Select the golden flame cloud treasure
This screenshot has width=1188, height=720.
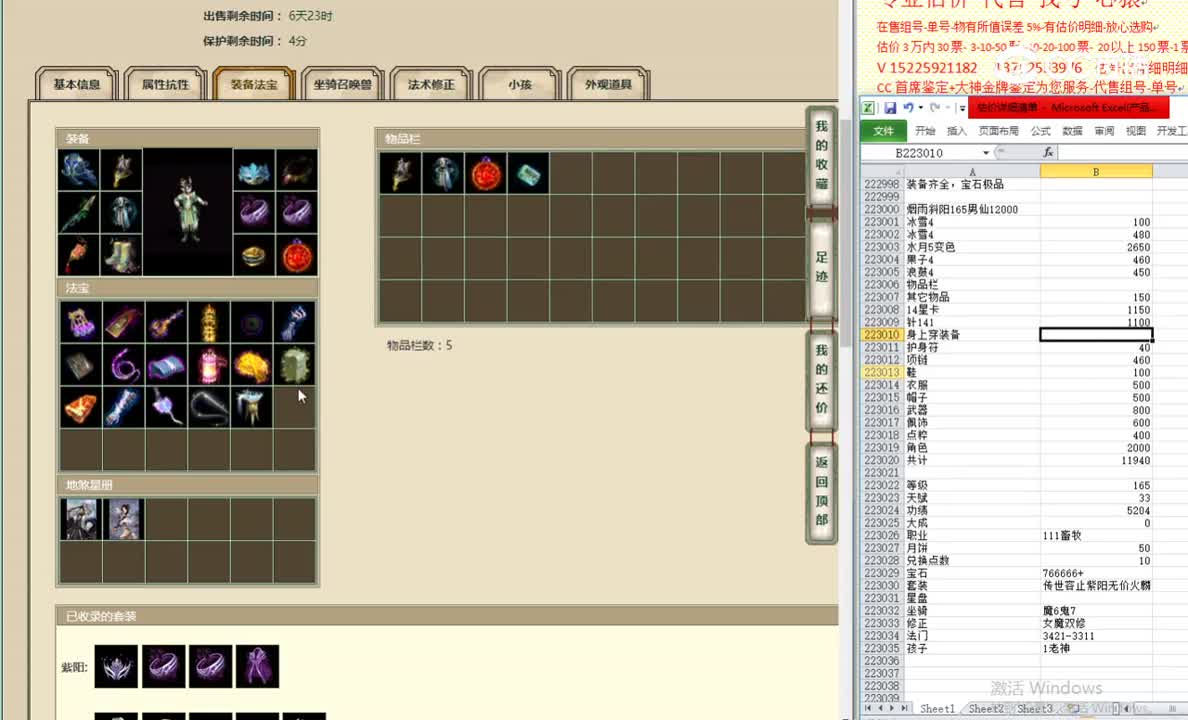[252, 365]
